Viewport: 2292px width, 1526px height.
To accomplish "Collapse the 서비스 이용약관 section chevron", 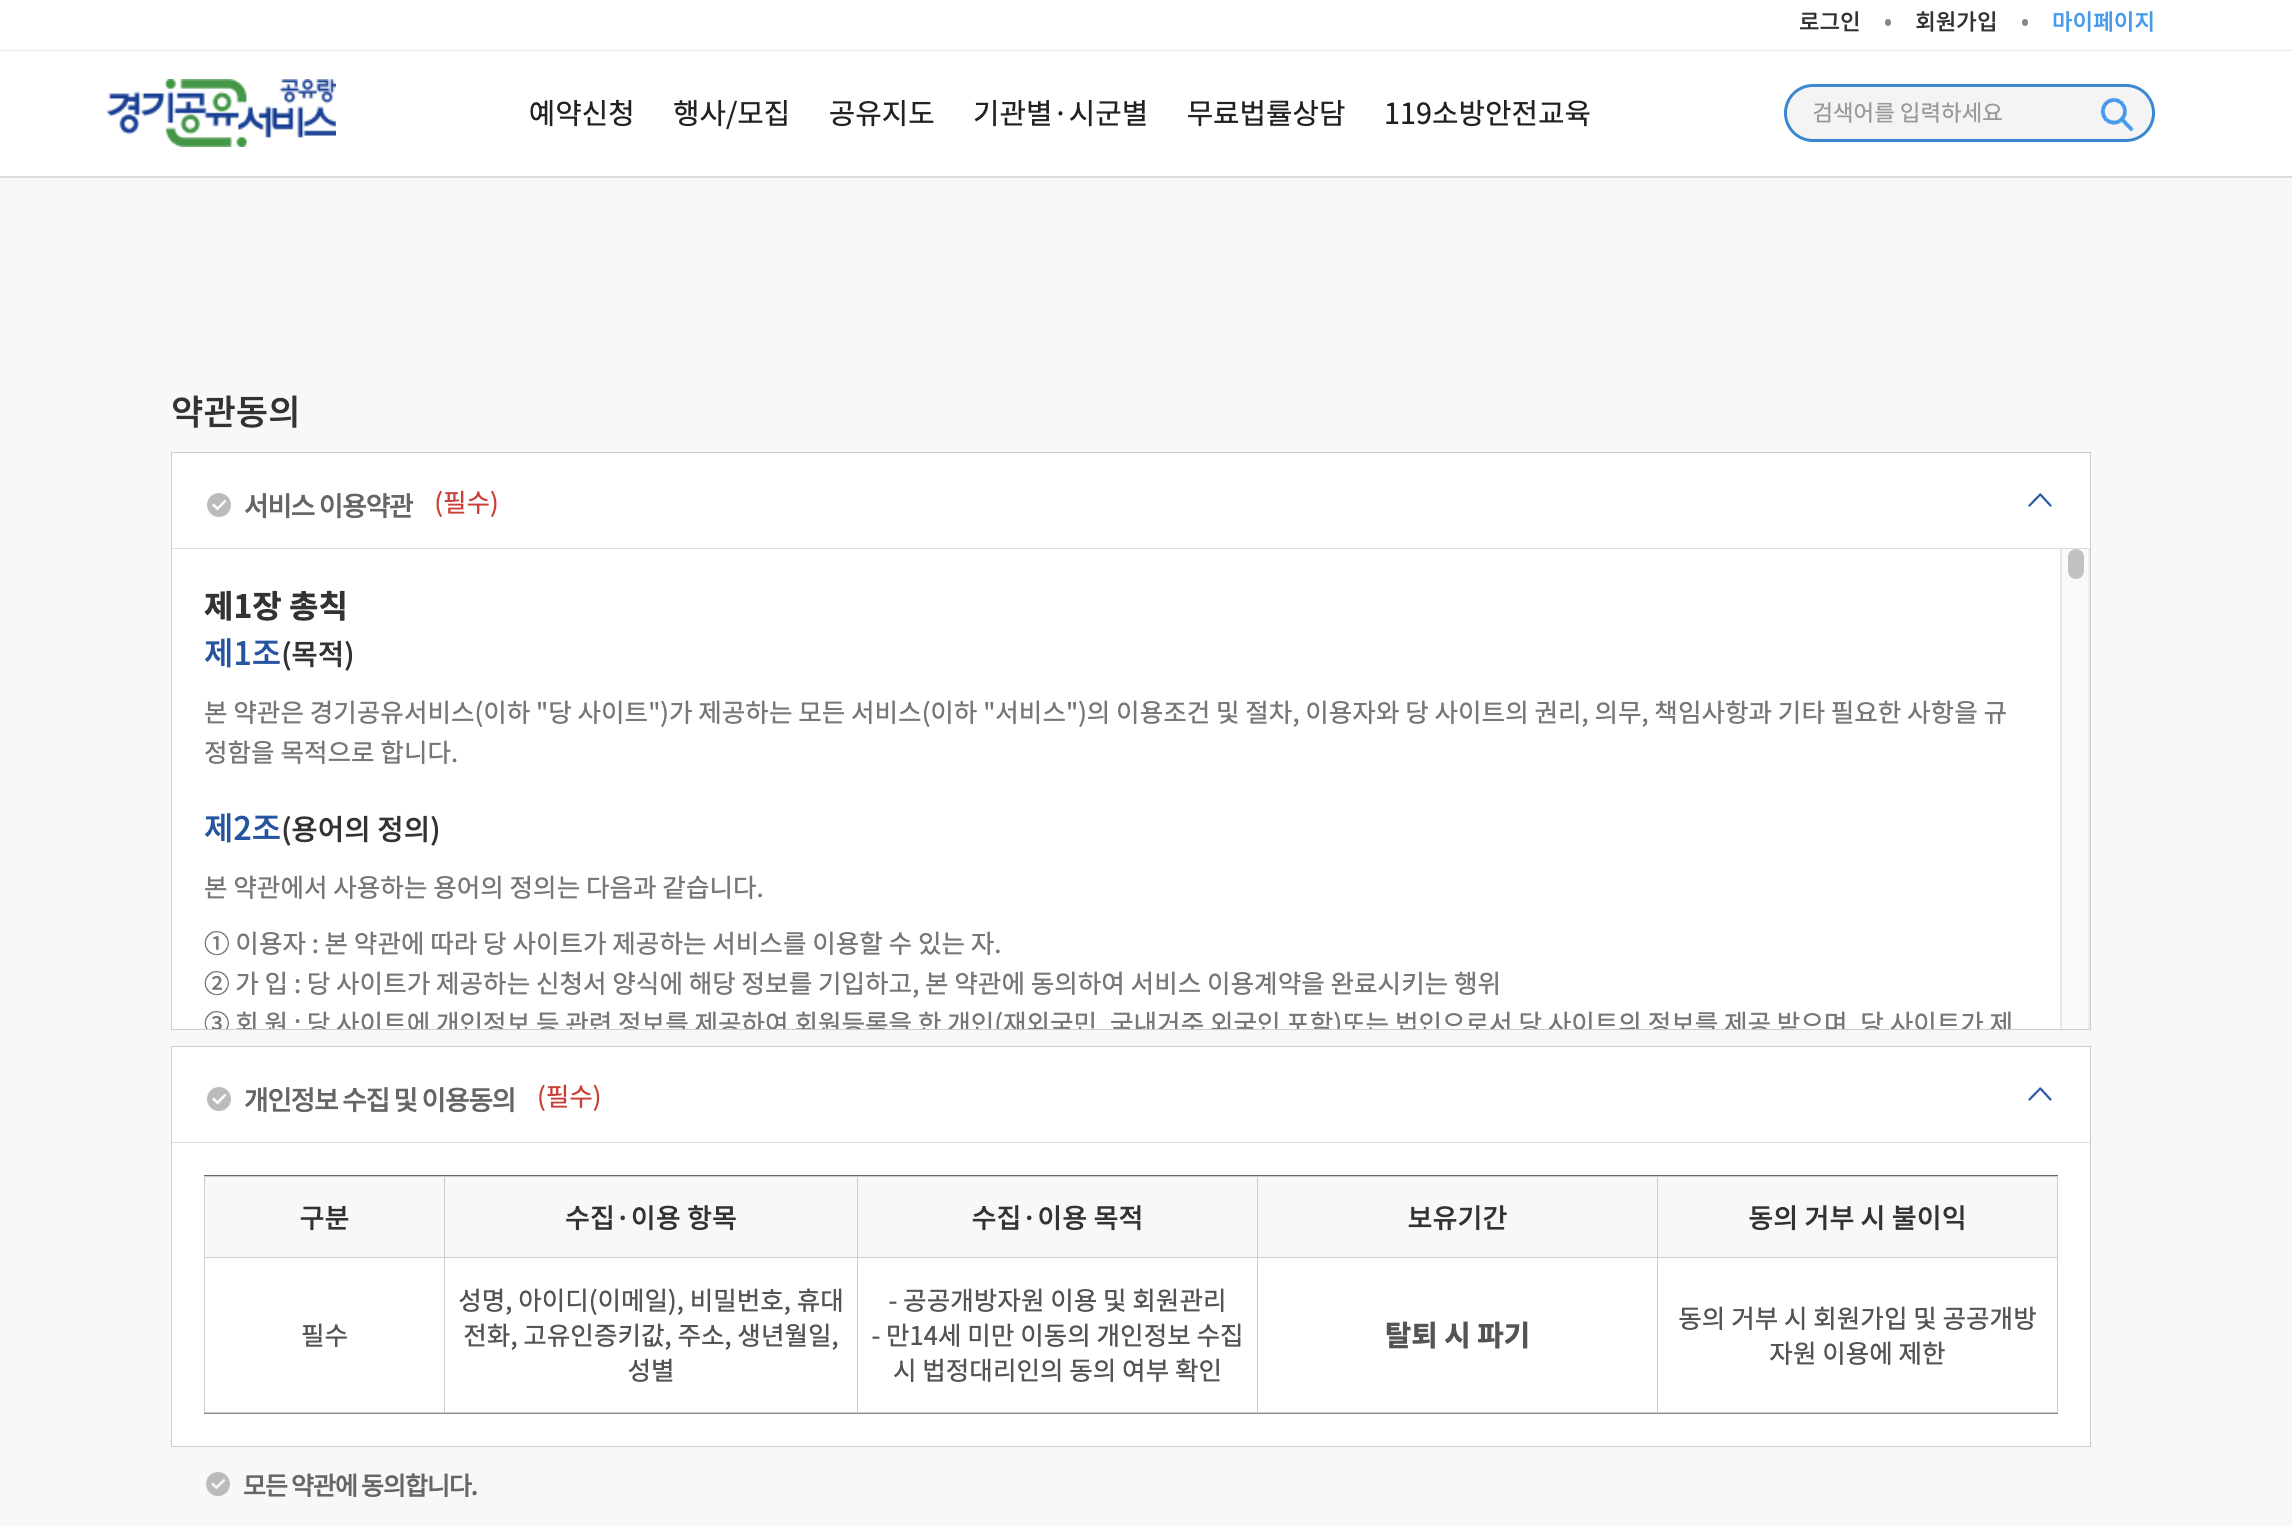I will click(x=2039, y=501).
